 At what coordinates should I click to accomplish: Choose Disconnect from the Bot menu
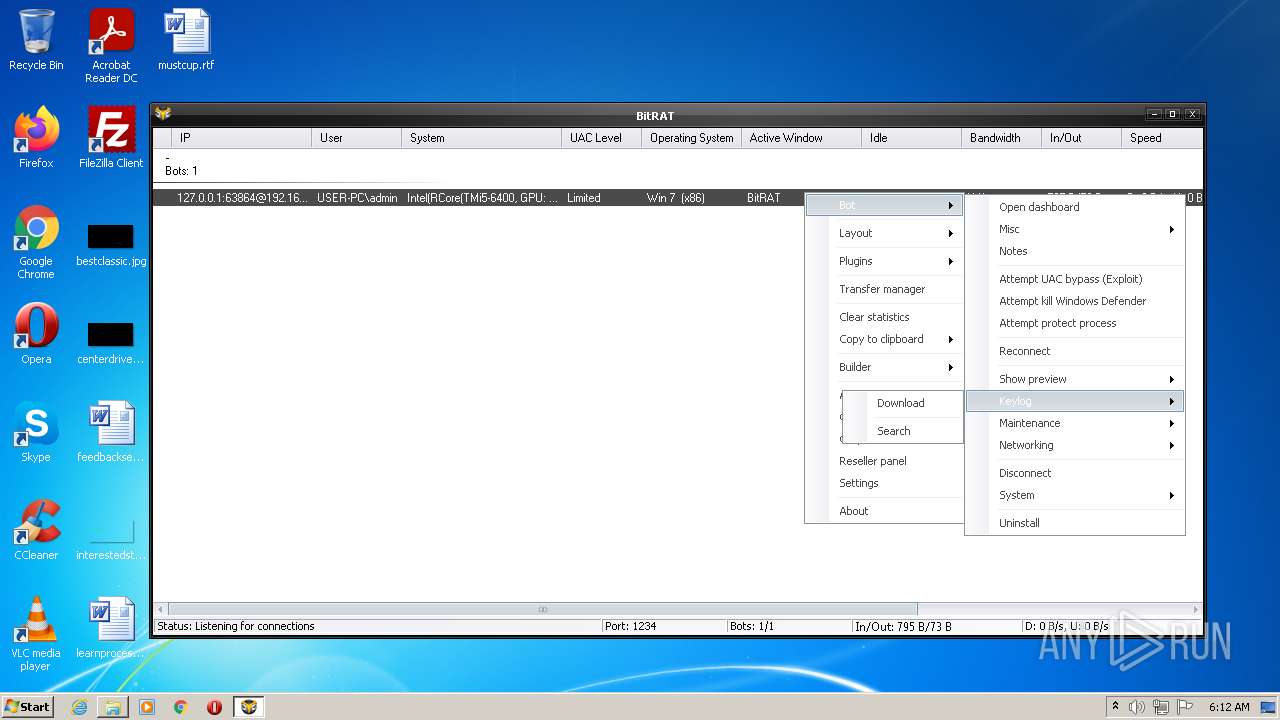(x=1075, y=473)
